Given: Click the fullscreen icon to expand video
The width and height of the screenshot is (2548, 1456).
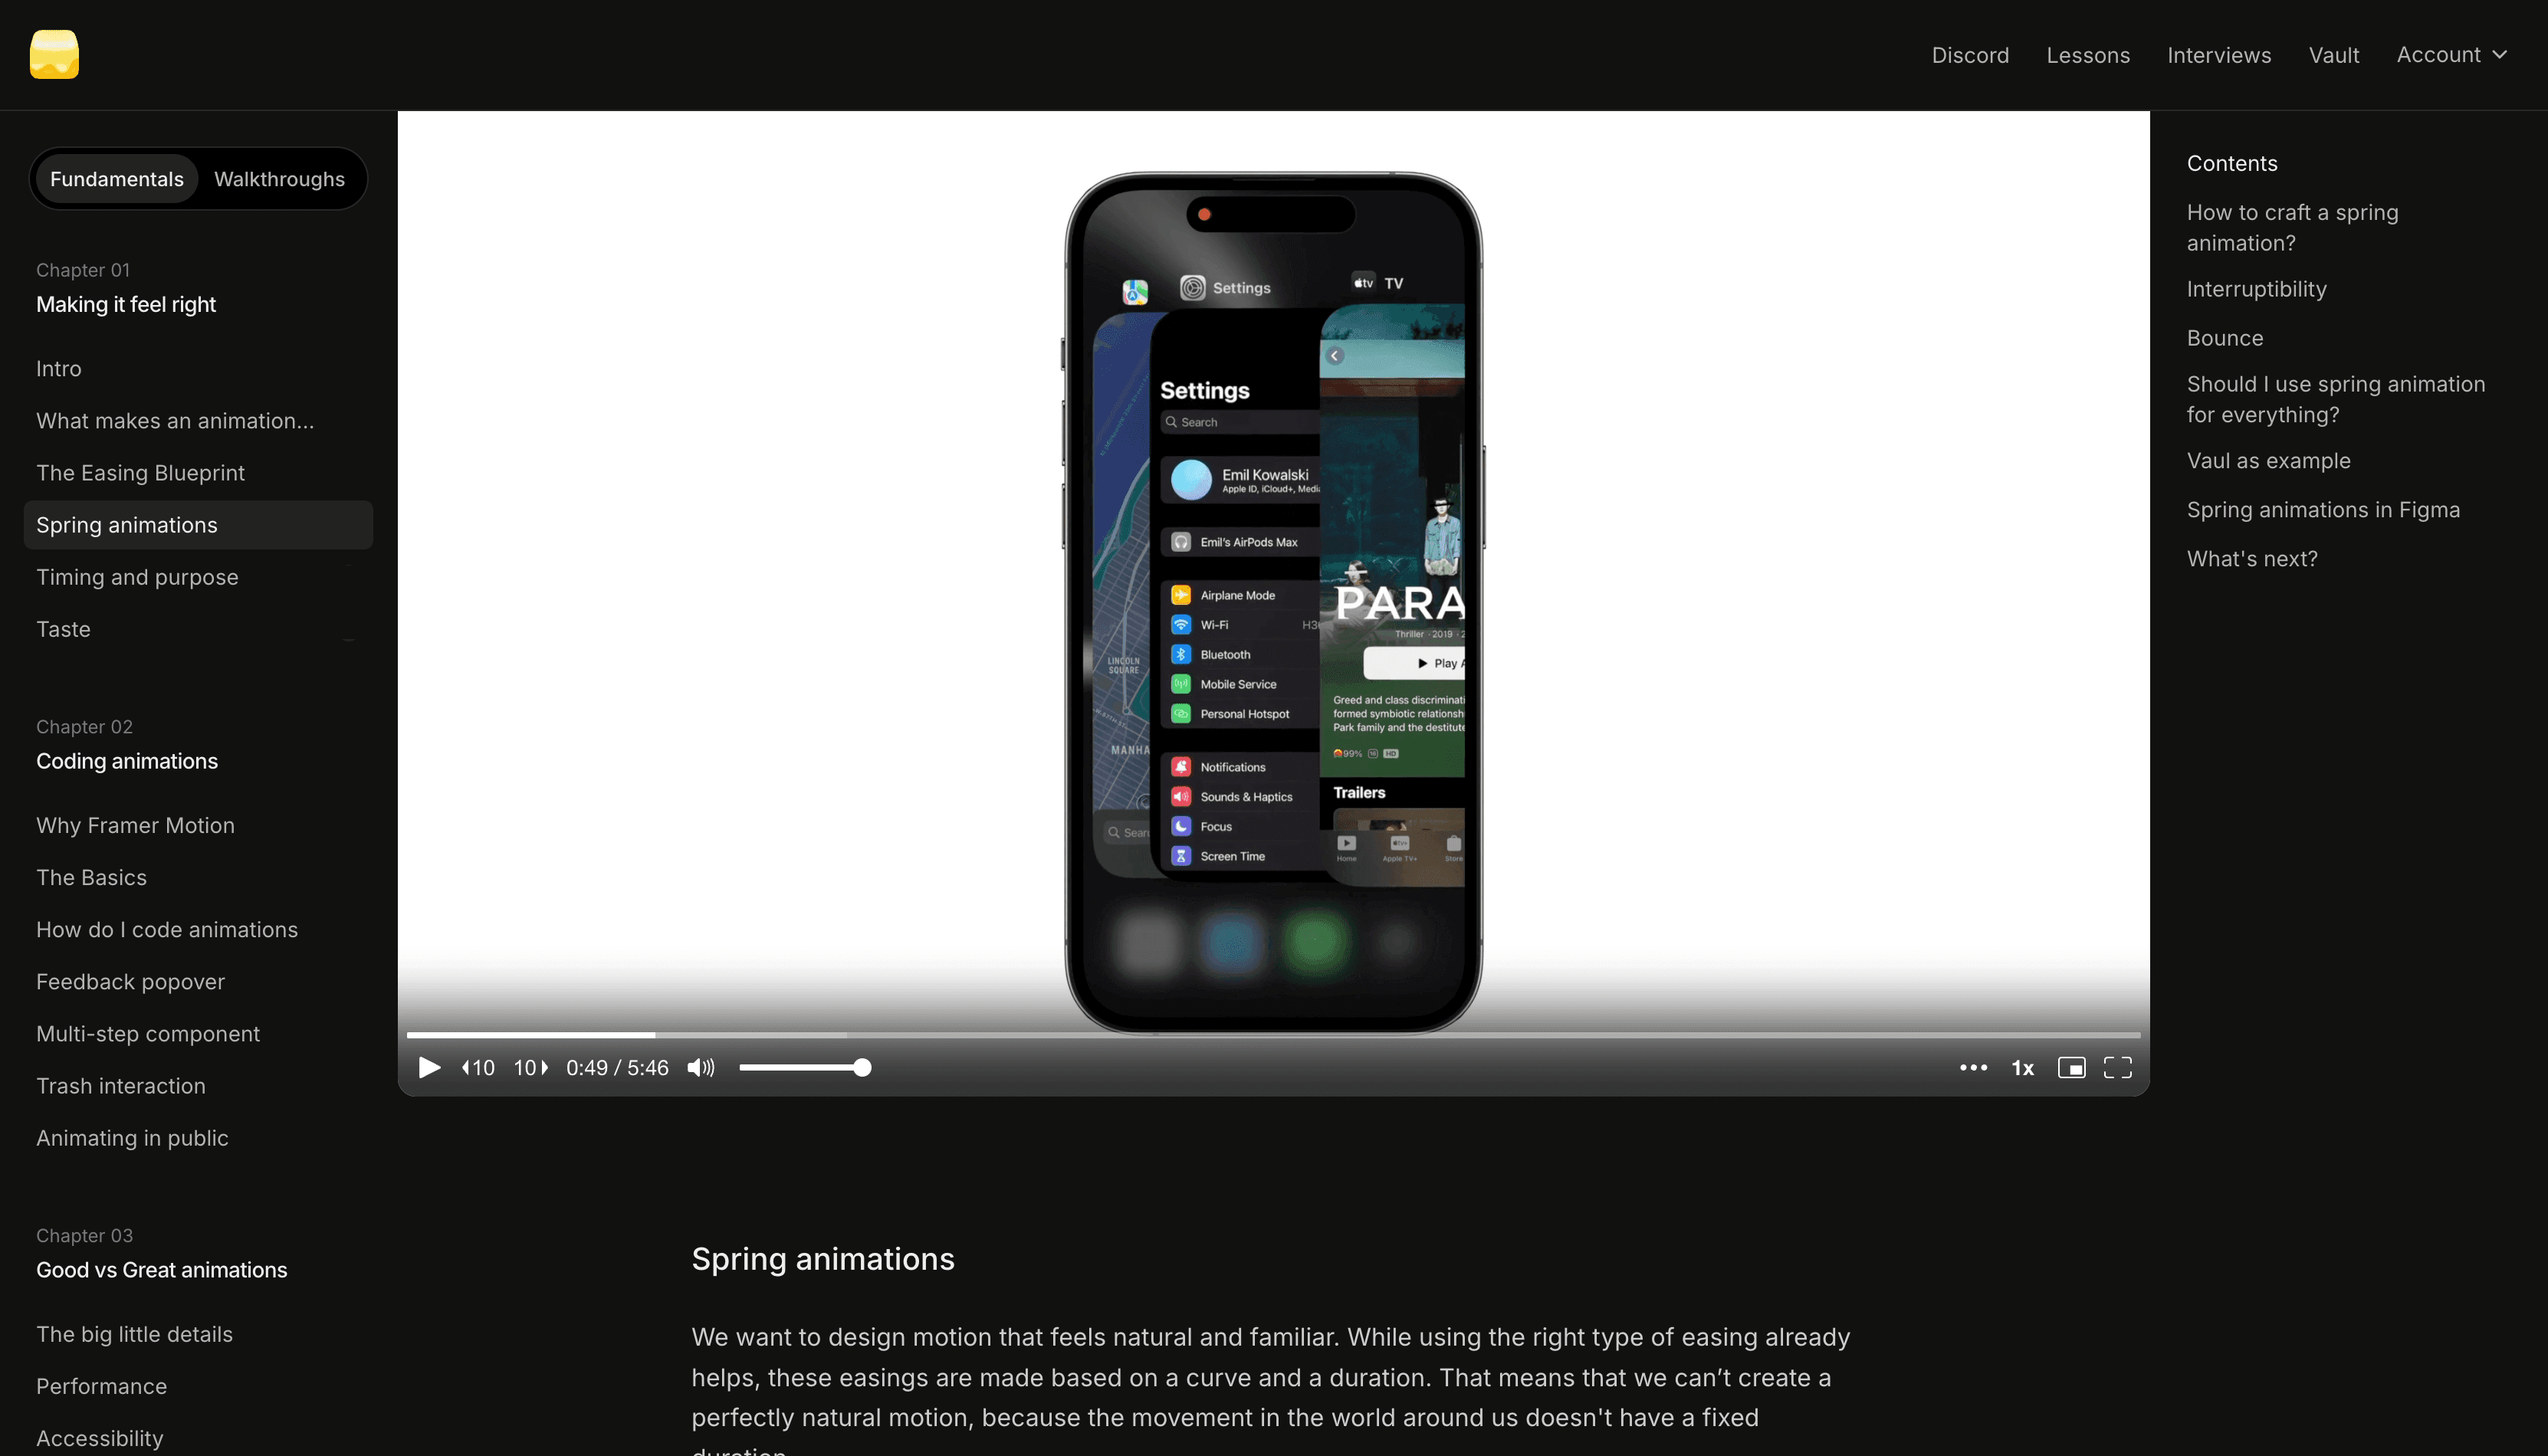Looking at the screenshot, I should click(2120, 1067).
